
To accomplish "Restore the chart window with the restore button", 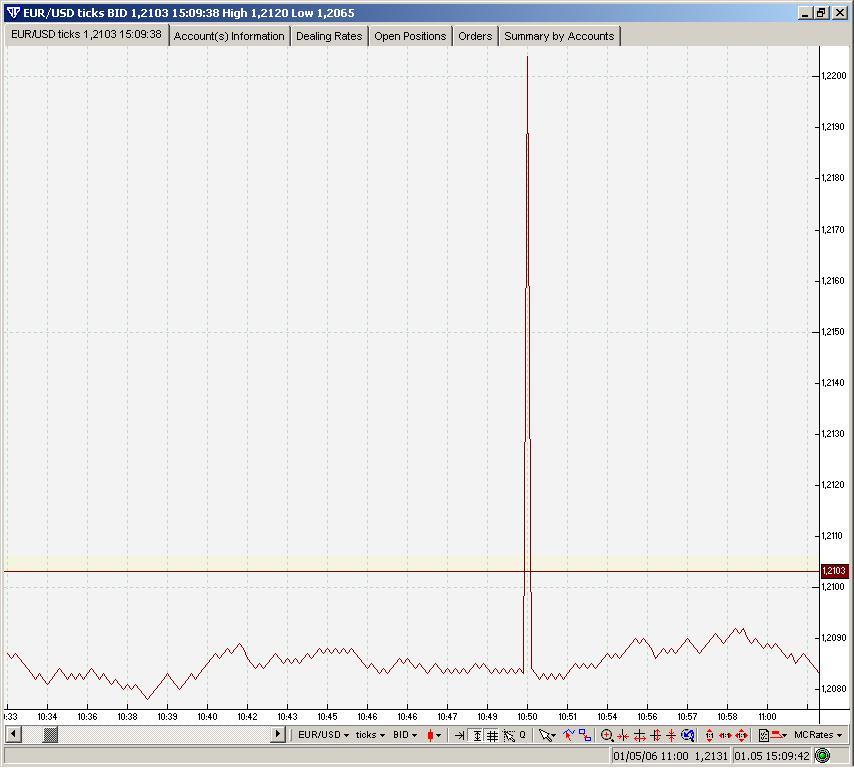I will (x=822, y=13).
